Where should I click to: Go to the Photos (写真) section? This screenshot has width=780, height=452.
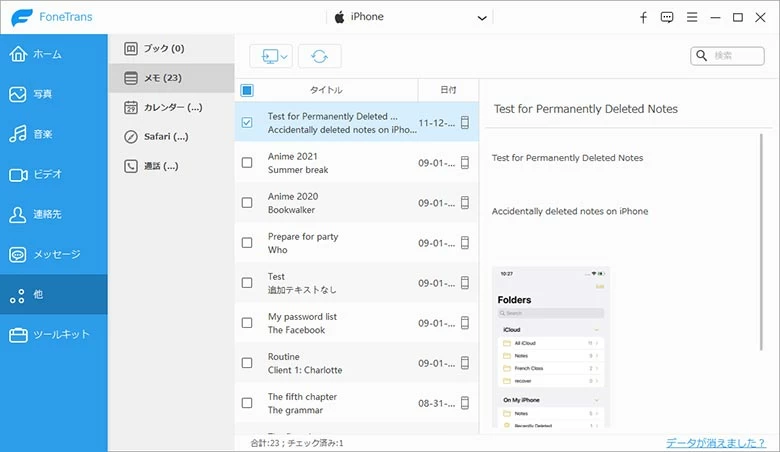[x=53, y=94]
